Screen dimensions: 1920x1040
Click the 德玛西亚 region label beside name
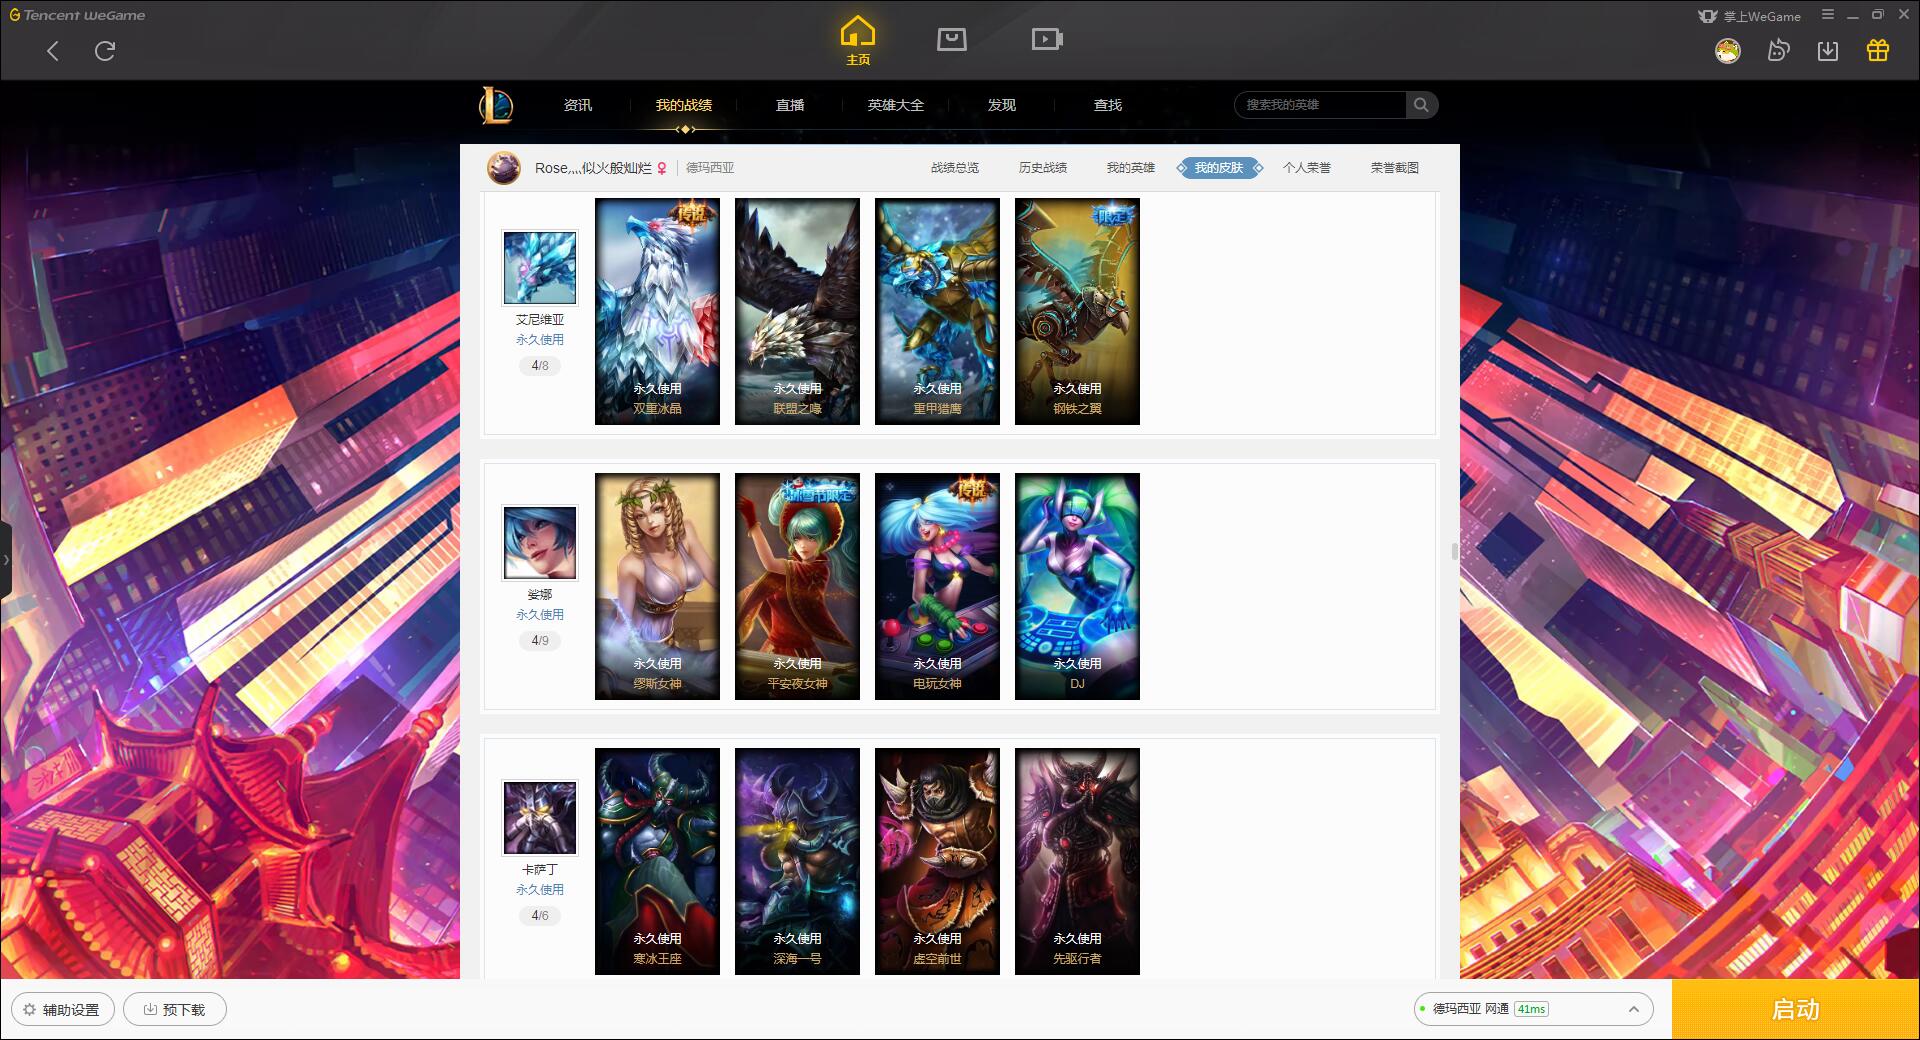coord(710,168)
